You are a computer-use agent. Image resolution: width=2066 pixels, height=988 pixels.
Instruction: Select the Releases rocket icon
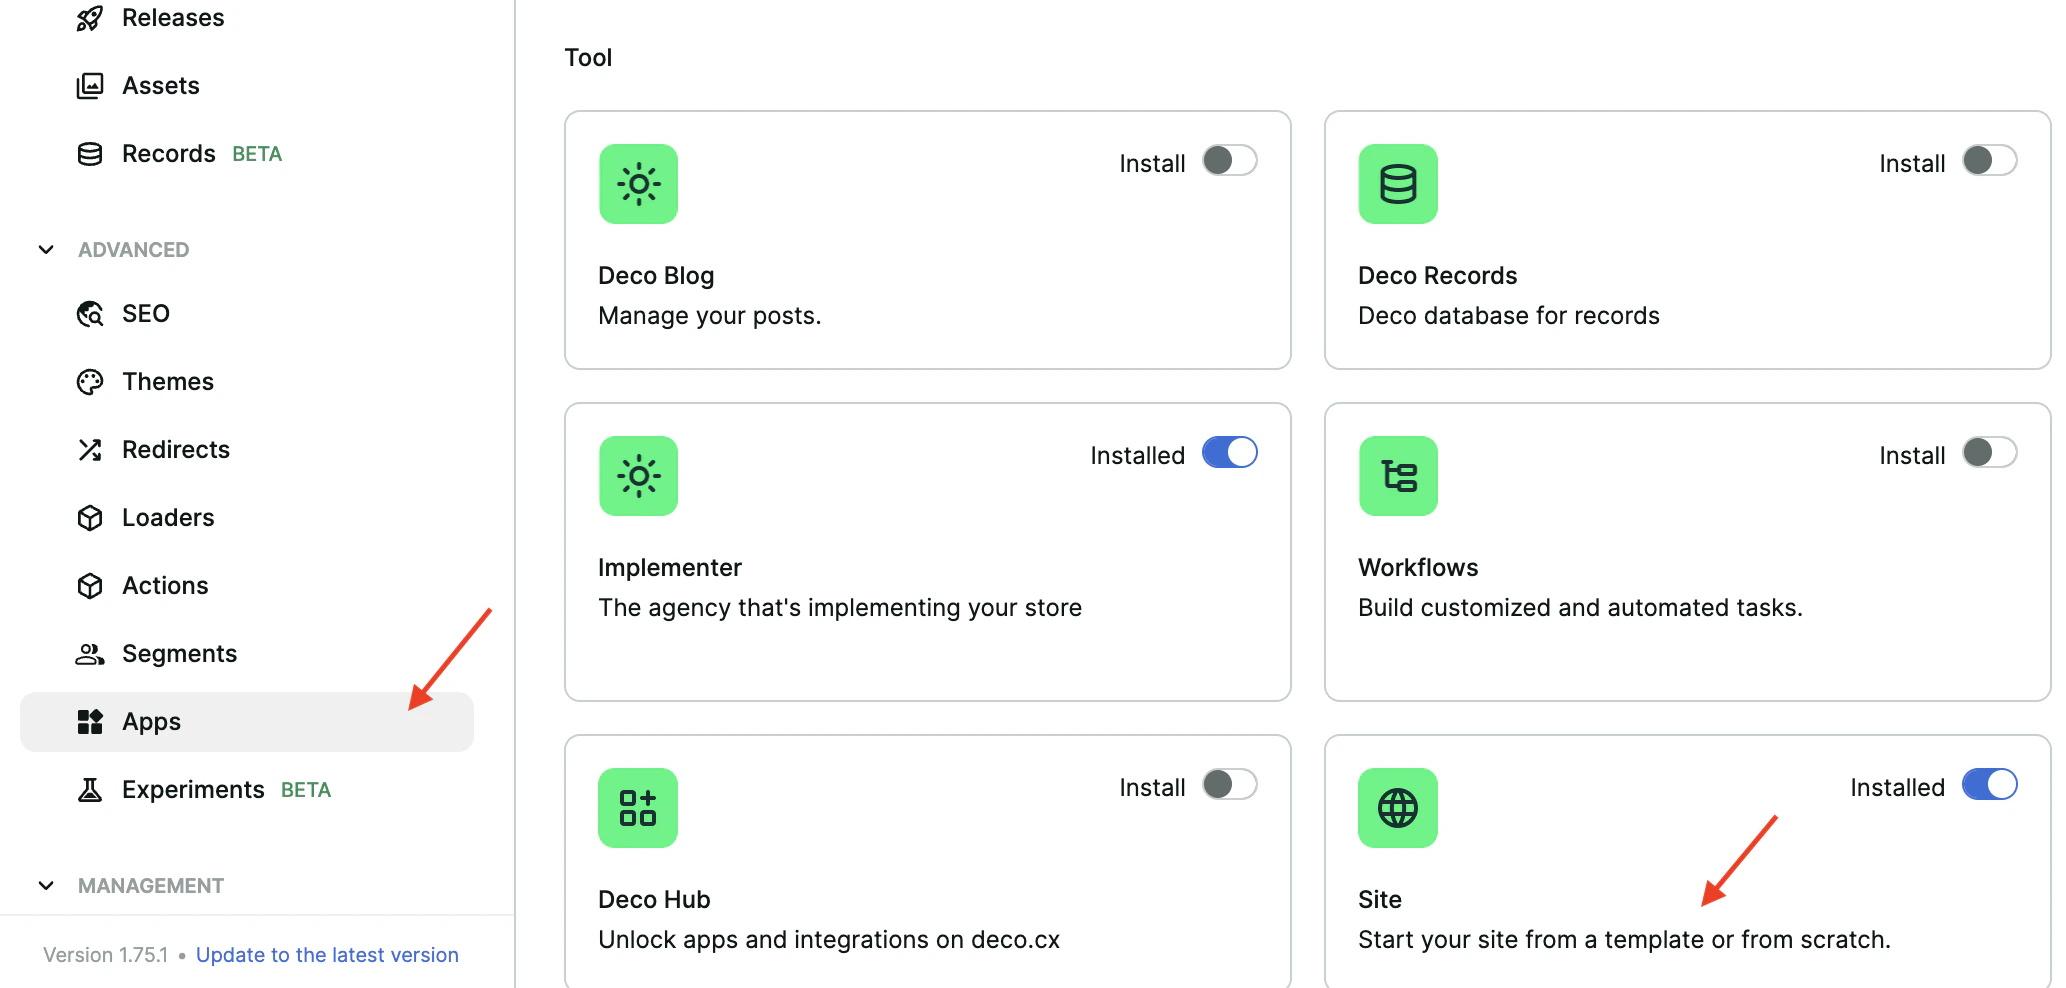(89, 17)
